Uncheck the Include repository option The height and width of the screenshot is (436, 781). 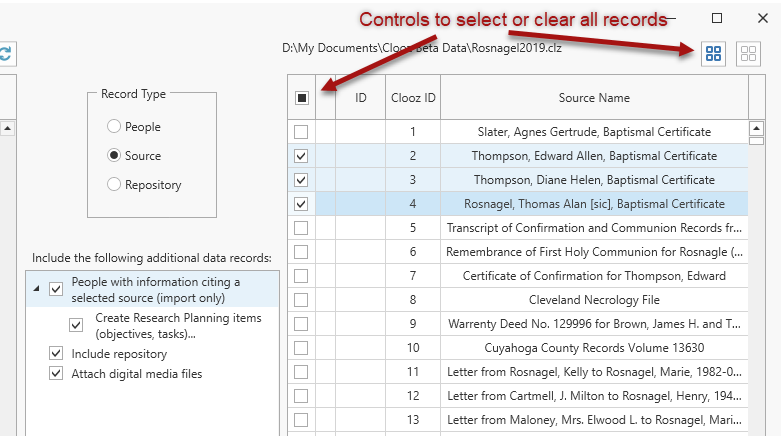(x=56, y=354)
